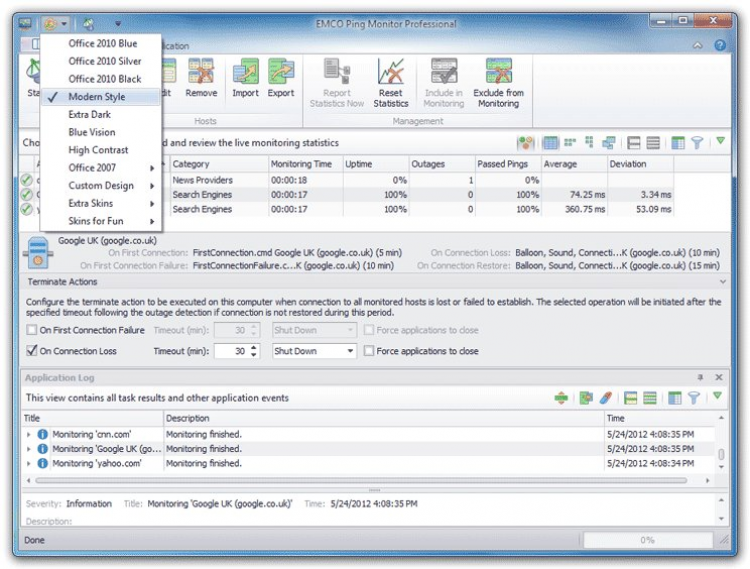The width and height of the screenshot is (750, 569).
Task: Increase the Connection Loss timeout value
Action: pos(254,347)
